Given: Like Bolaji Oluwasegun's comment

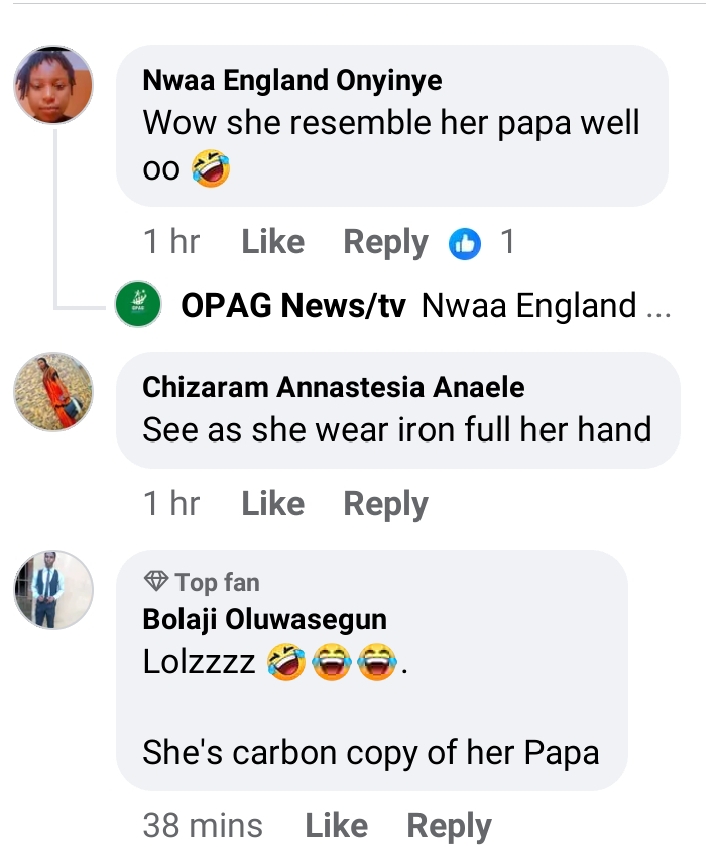Looking at the screenshot, I should 336,826.
